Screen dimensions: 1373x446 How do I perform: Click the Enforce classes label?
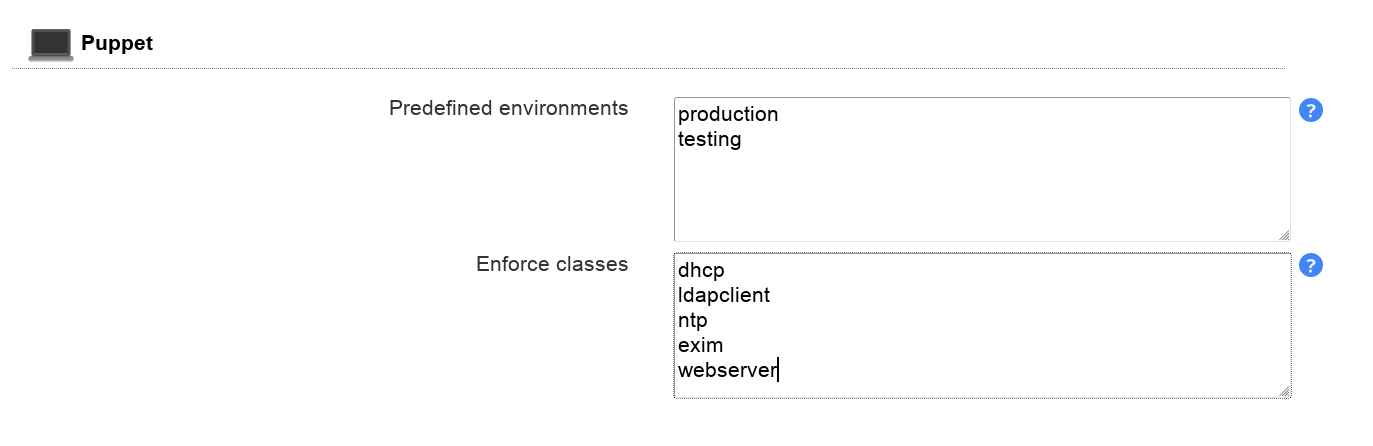point(552,264)
